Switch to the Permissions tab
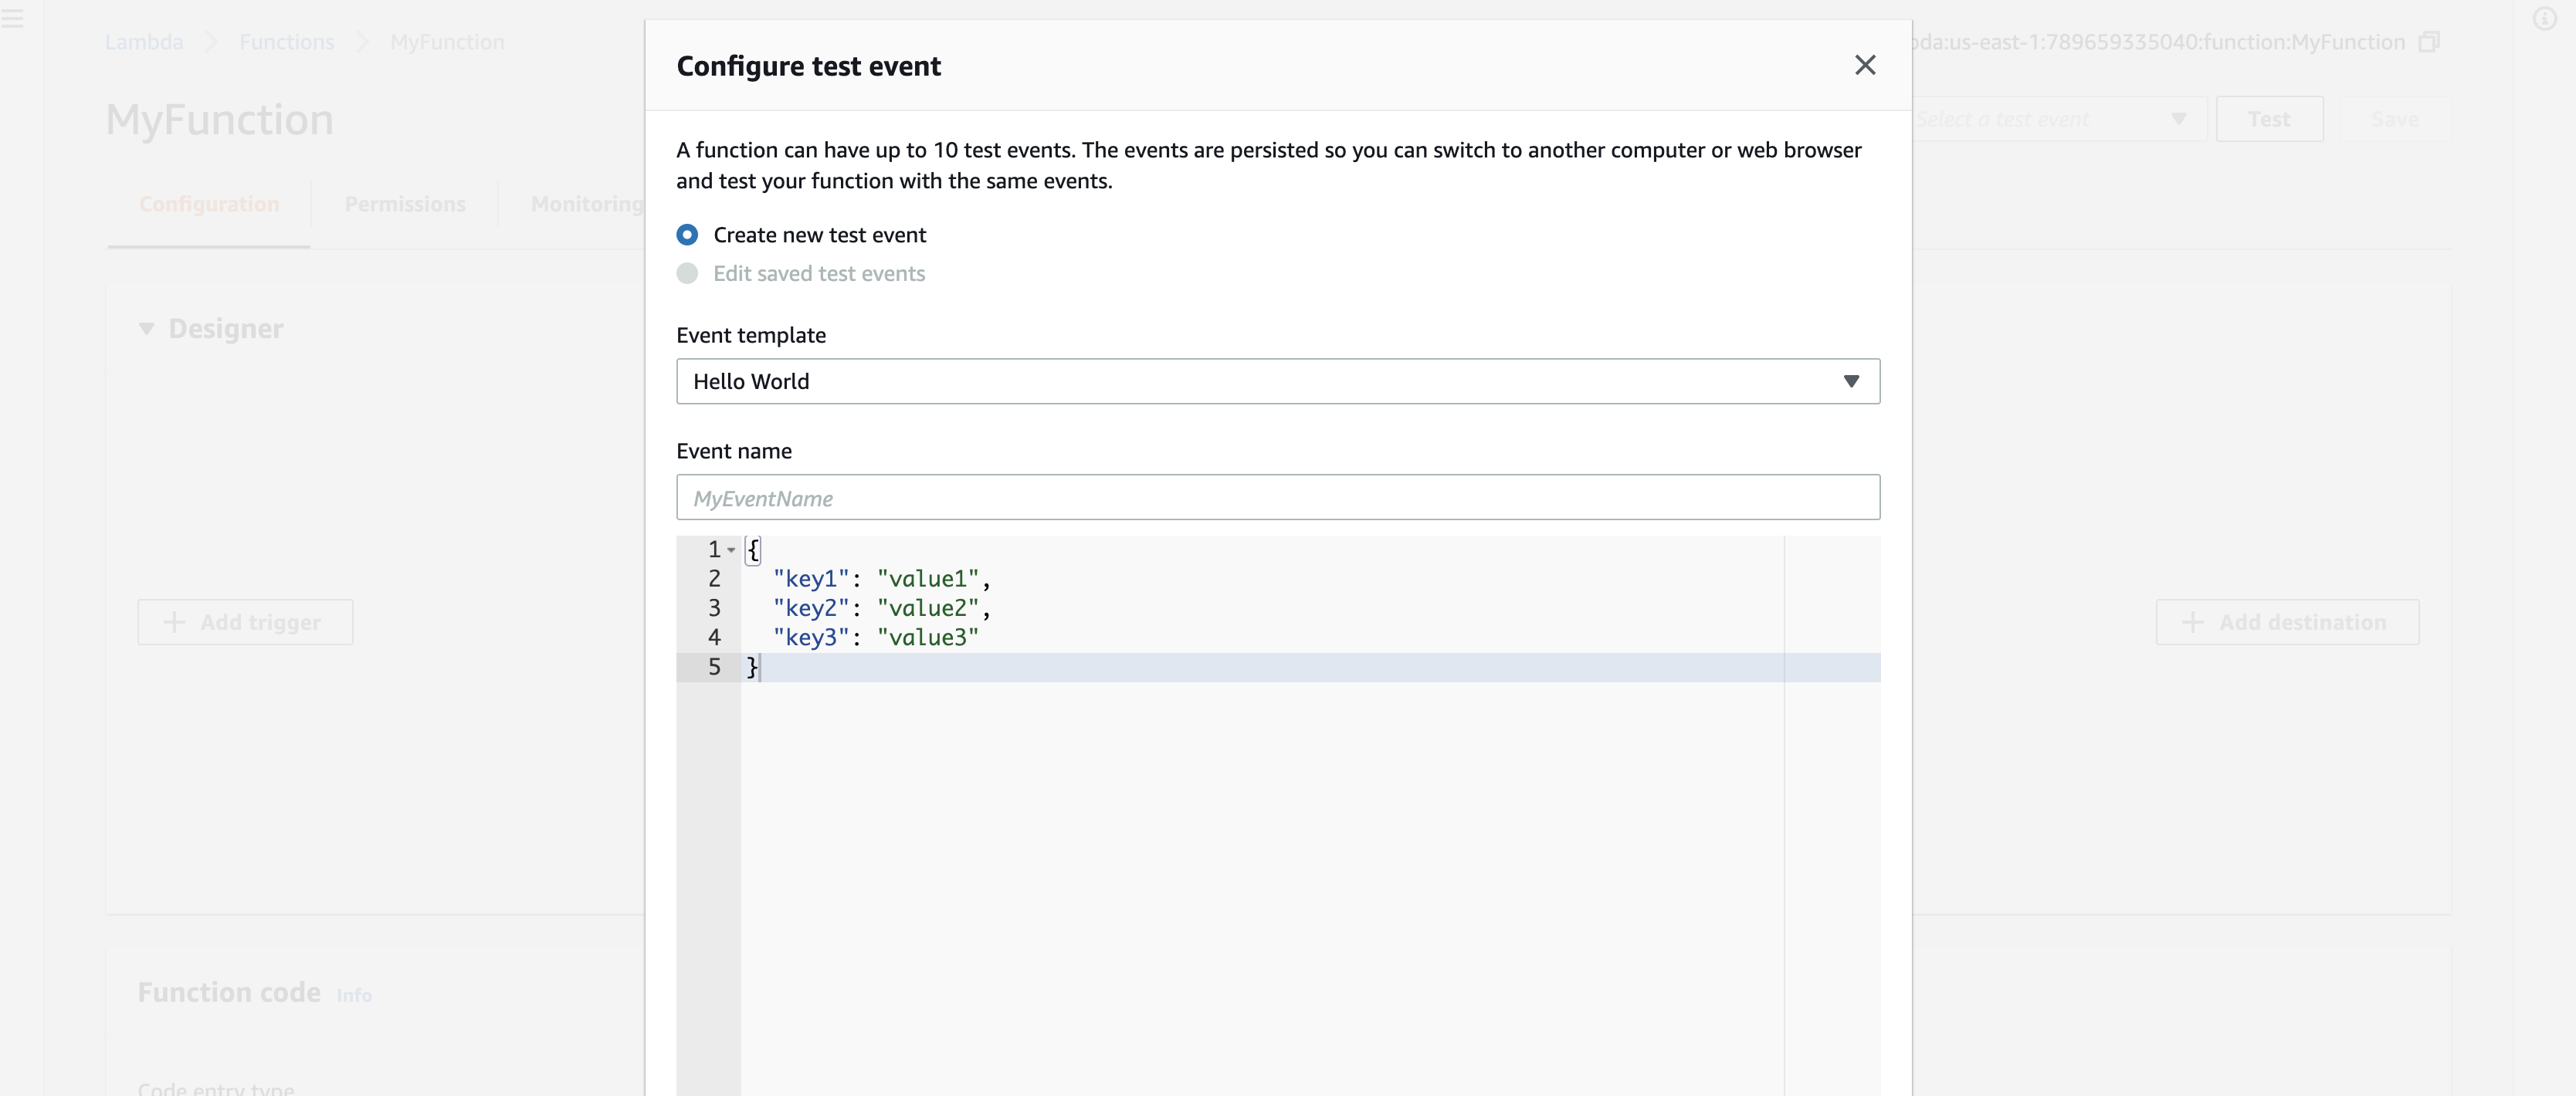The width and height of the screenshot is (2576, 1096). (405, 204)
